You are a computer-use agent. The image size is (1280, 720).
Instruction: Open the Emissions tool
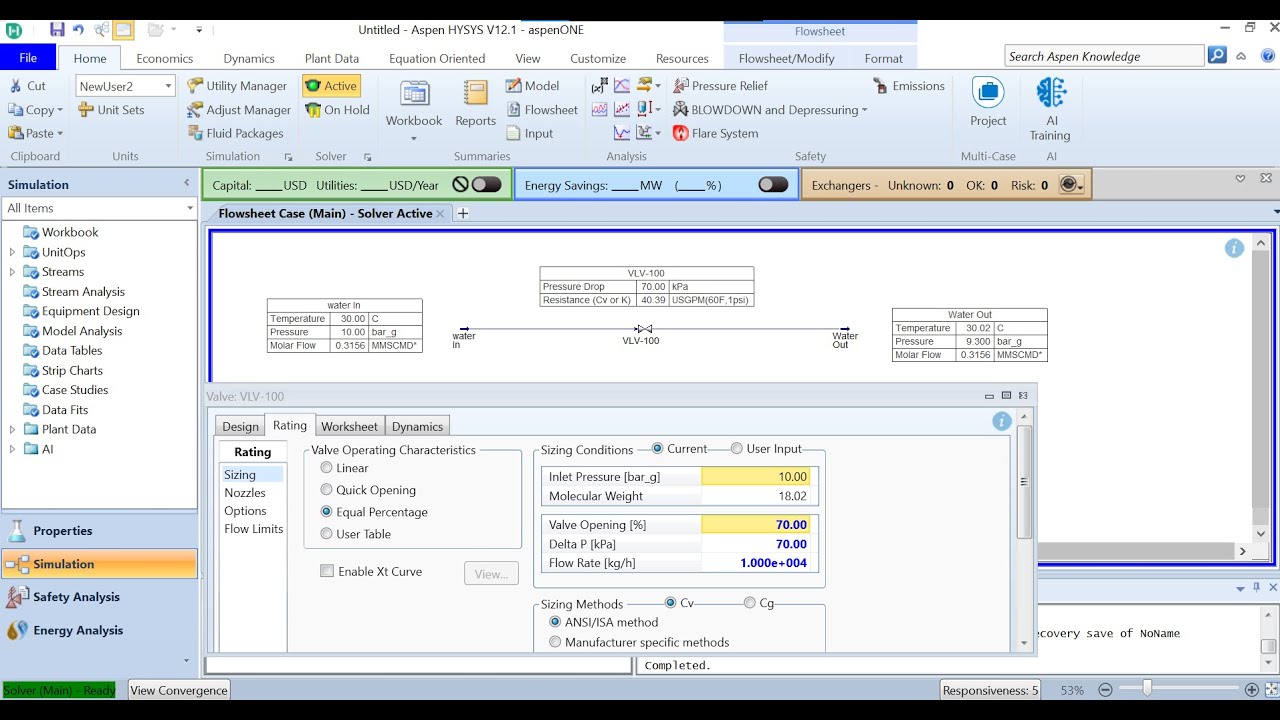909,86
